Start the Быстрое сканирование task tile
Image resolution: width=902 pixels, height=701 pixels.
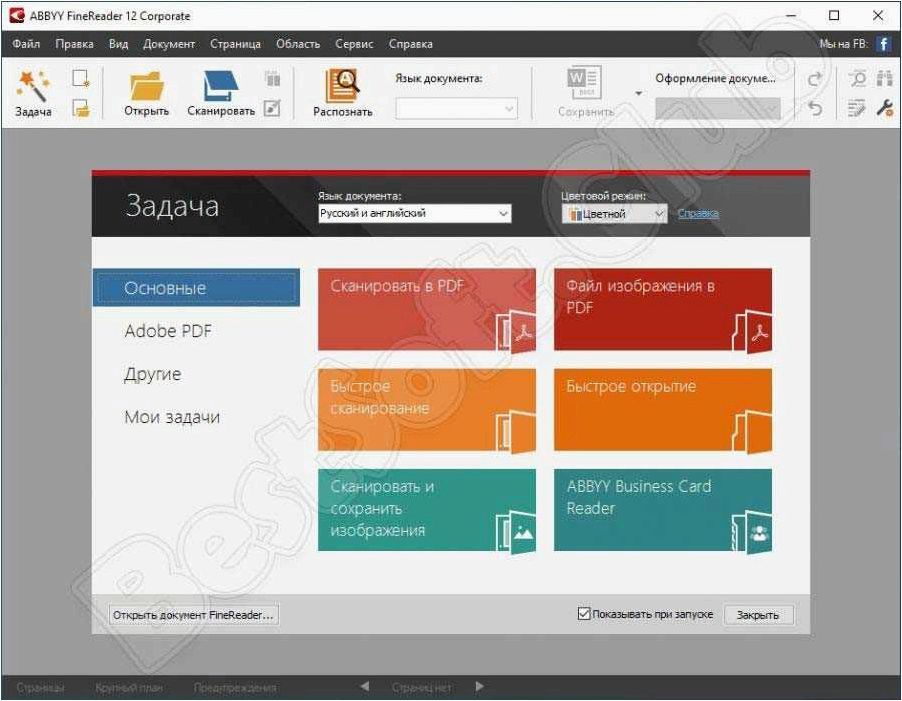click(427, 409)
